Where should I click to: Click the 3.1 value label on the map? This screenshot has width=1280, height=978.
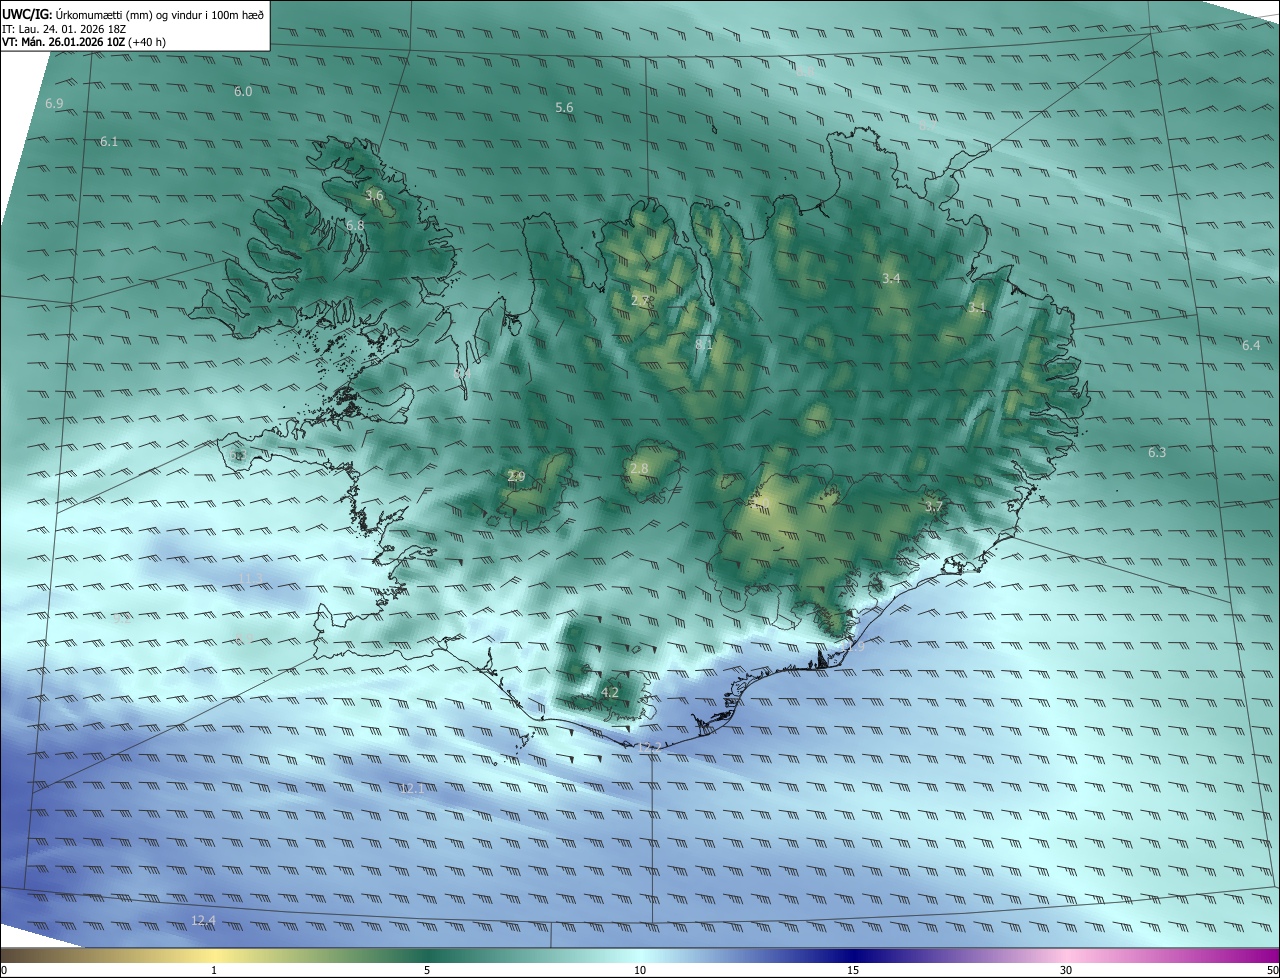pos(977,308)
